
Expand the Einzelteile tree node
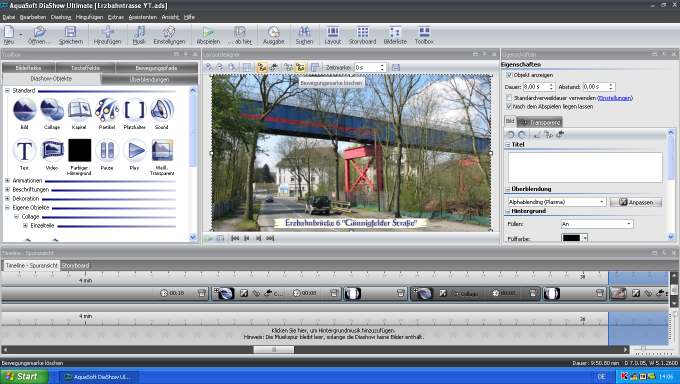point(25,226)
